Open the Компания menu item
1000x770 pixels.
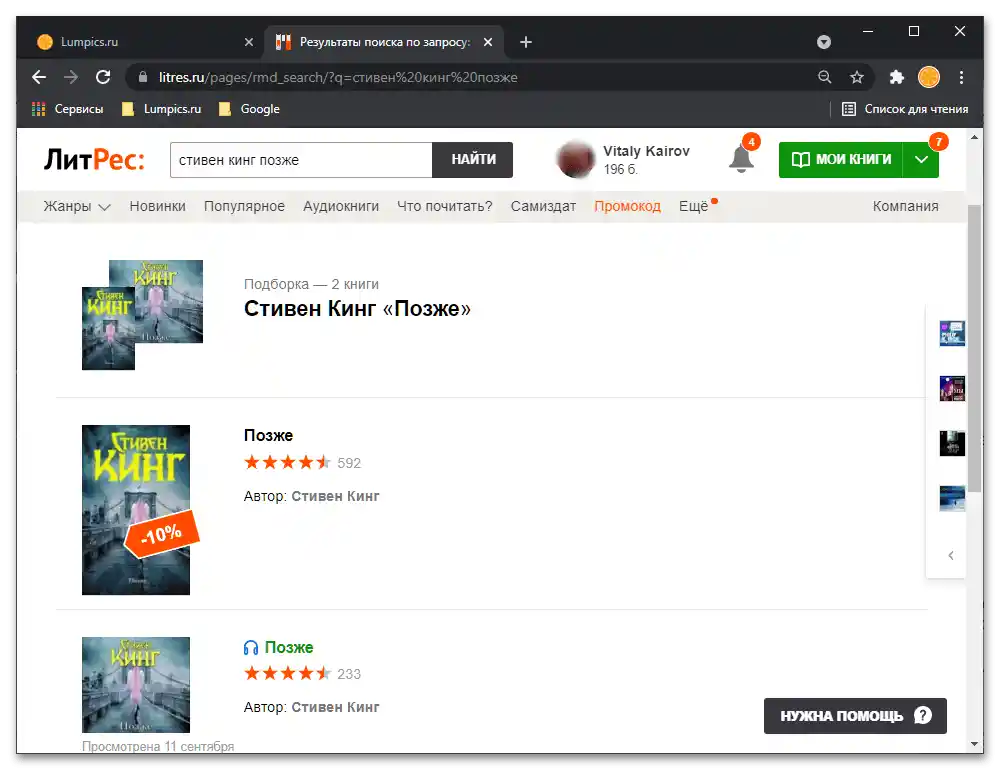[x=906, y=207]
